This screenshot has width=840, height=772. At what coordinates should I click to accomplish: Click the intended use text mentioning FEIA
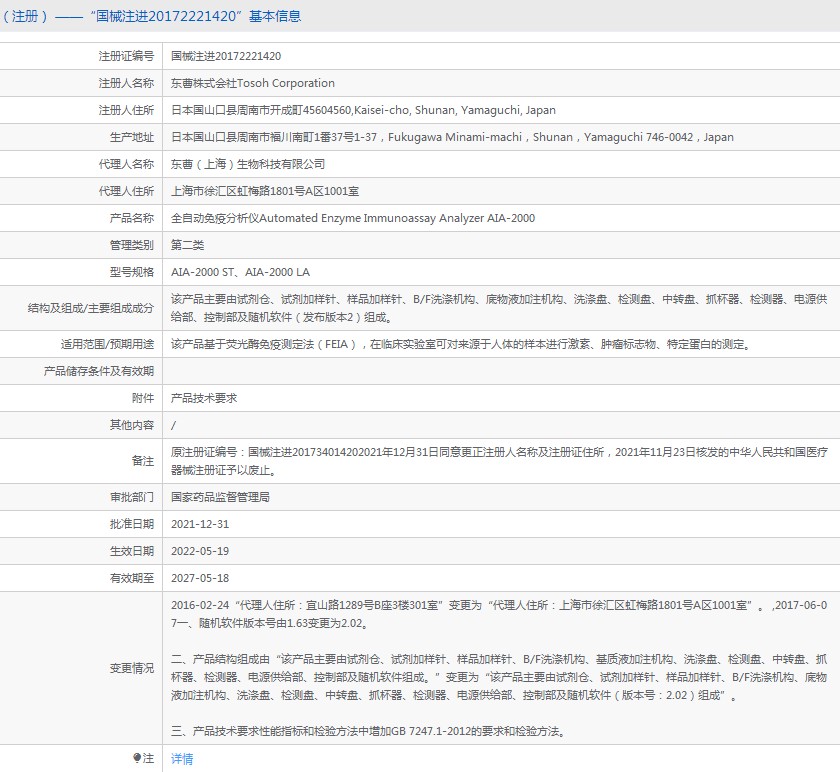[x=462, y=344]
